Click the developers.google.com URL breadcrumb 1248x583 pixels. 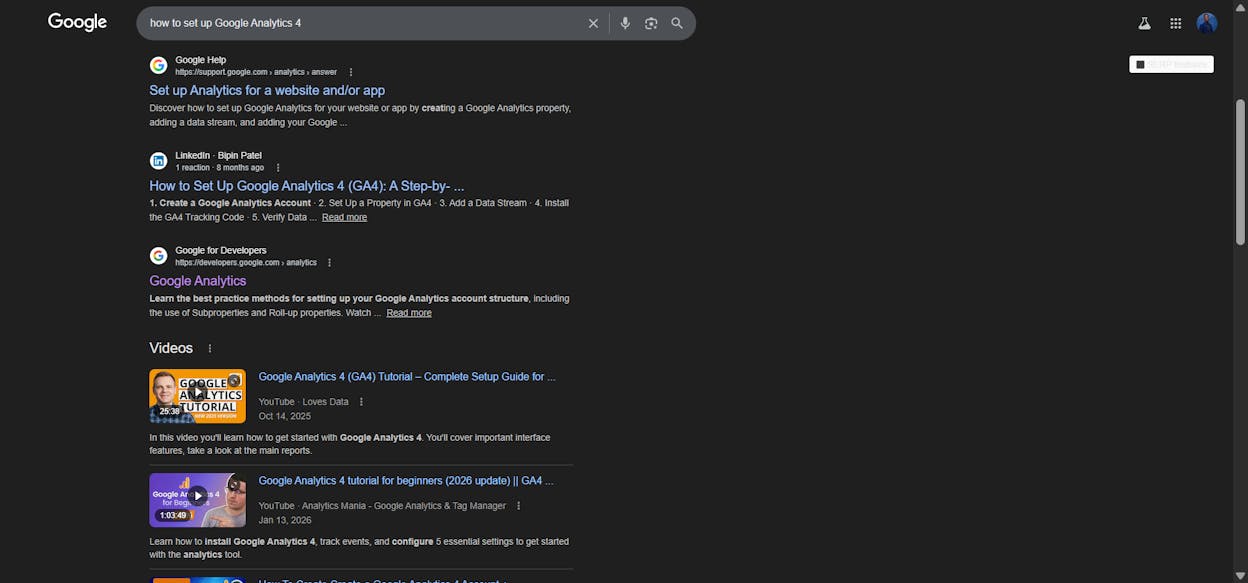246,263
